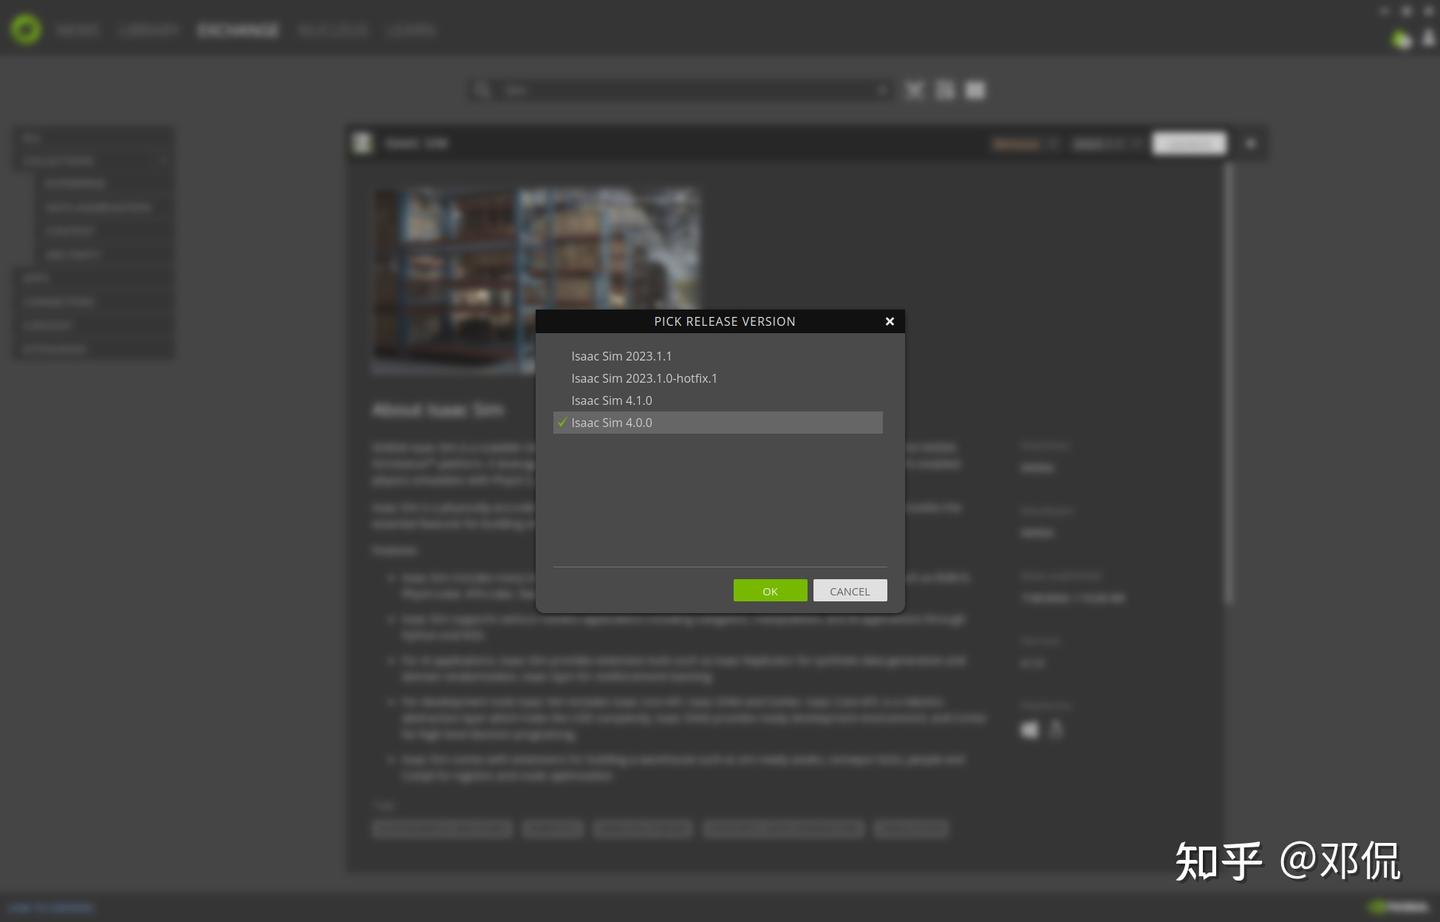The height and width of the screenshot is (922, 1440).
Task: Select EXTENSIONS in the sidebar
Action: (93, 349)
